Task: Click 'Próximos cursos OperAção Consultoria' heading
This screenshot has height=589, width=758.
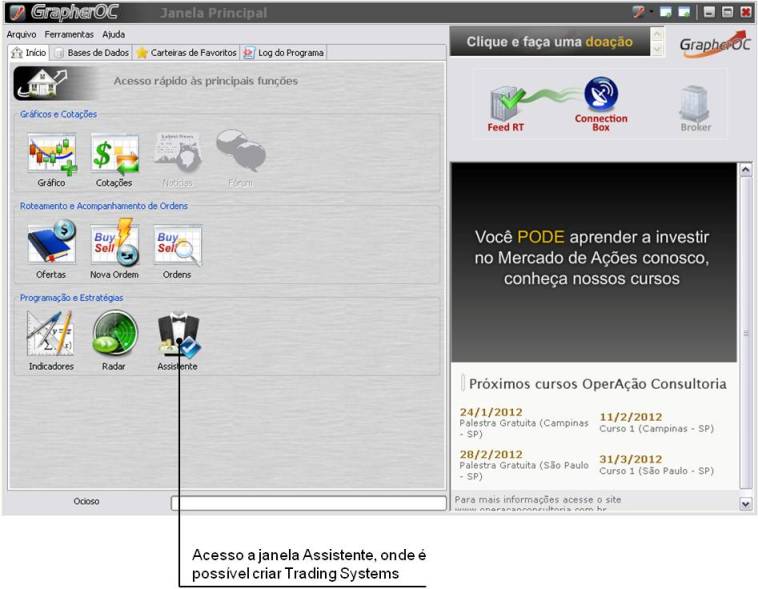Action: coord(598,384)
